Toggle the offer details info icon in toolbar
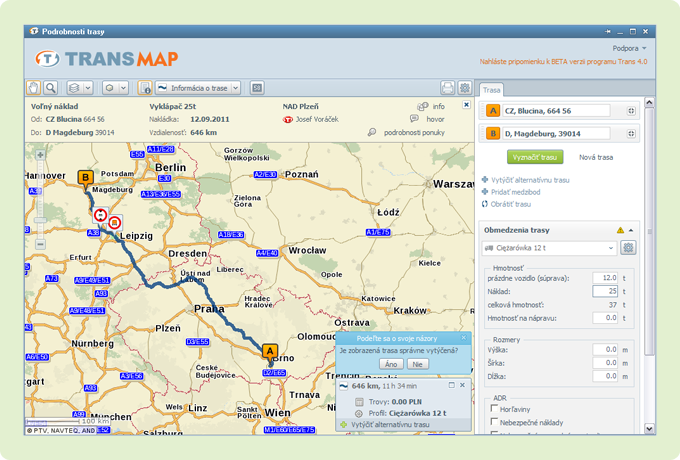Screen dimensions: 680x460 tap(145, 88)
